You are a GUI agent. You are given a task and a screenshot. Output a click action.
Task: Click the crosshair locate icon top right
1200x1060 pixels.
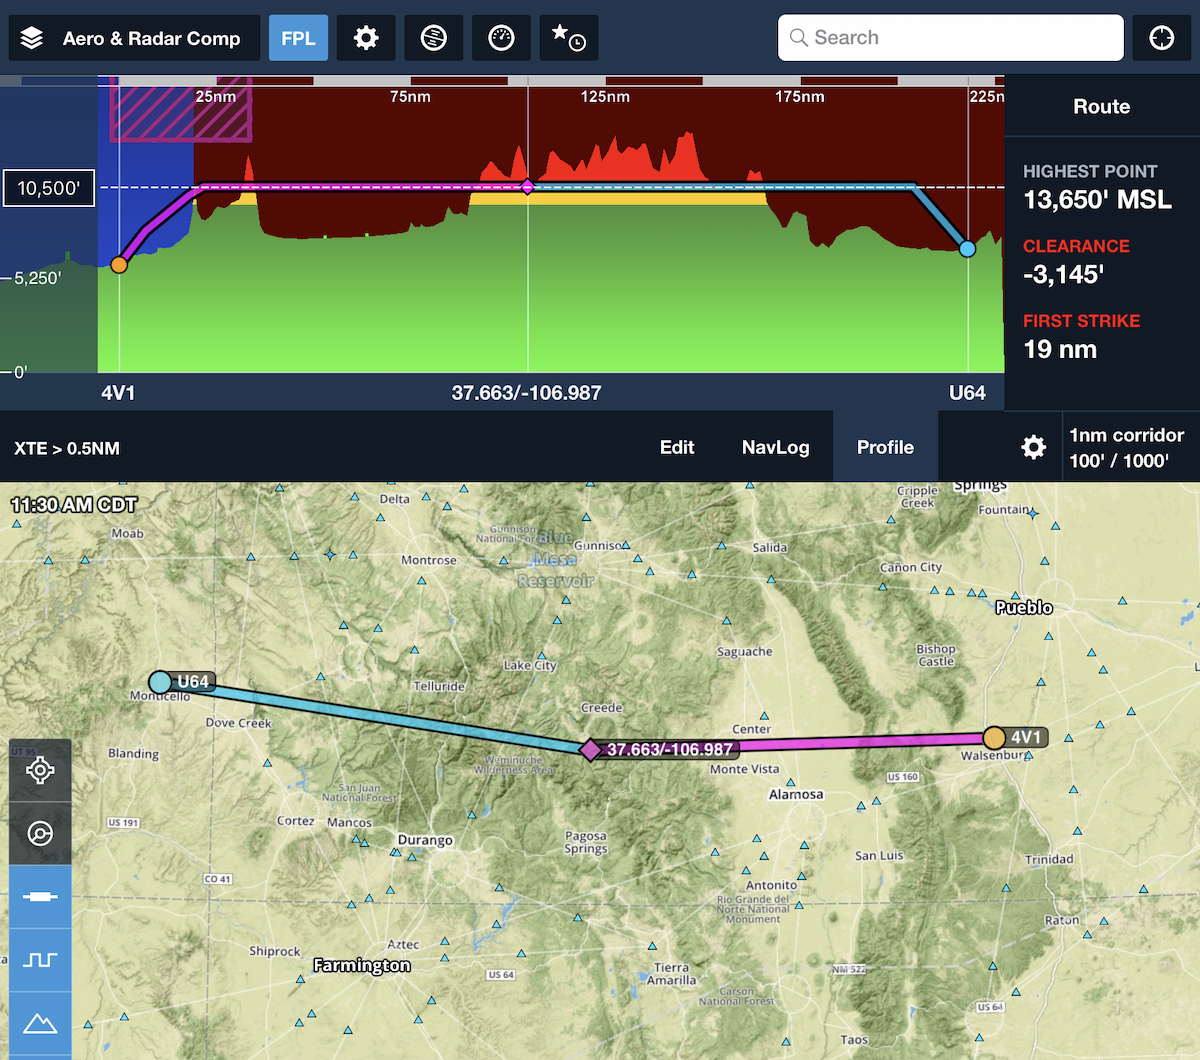(1161, 38)
